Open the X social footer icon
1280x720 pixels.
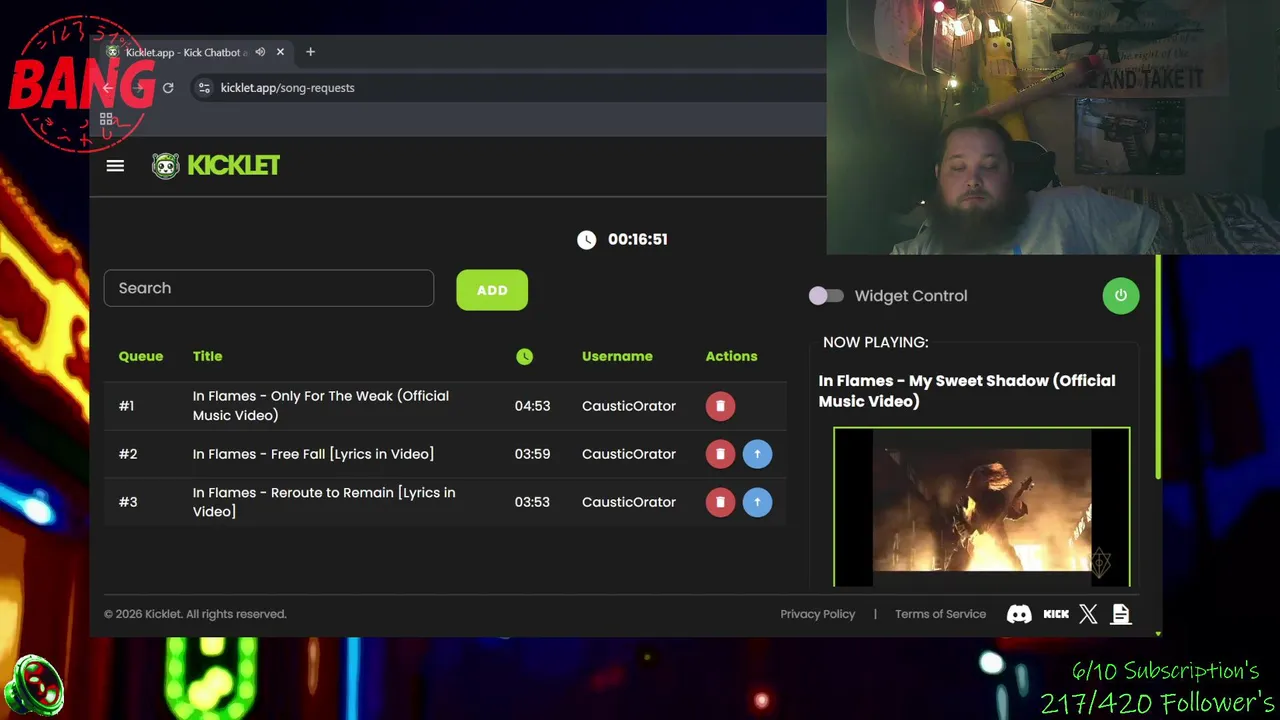(x=1088, y=614)
